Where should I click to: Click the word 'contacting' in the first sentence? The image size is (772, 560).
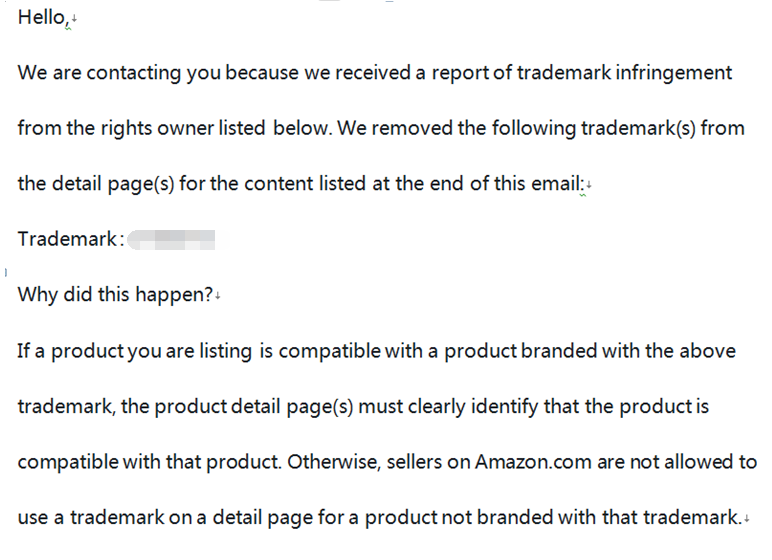click(x=134, y=73)
